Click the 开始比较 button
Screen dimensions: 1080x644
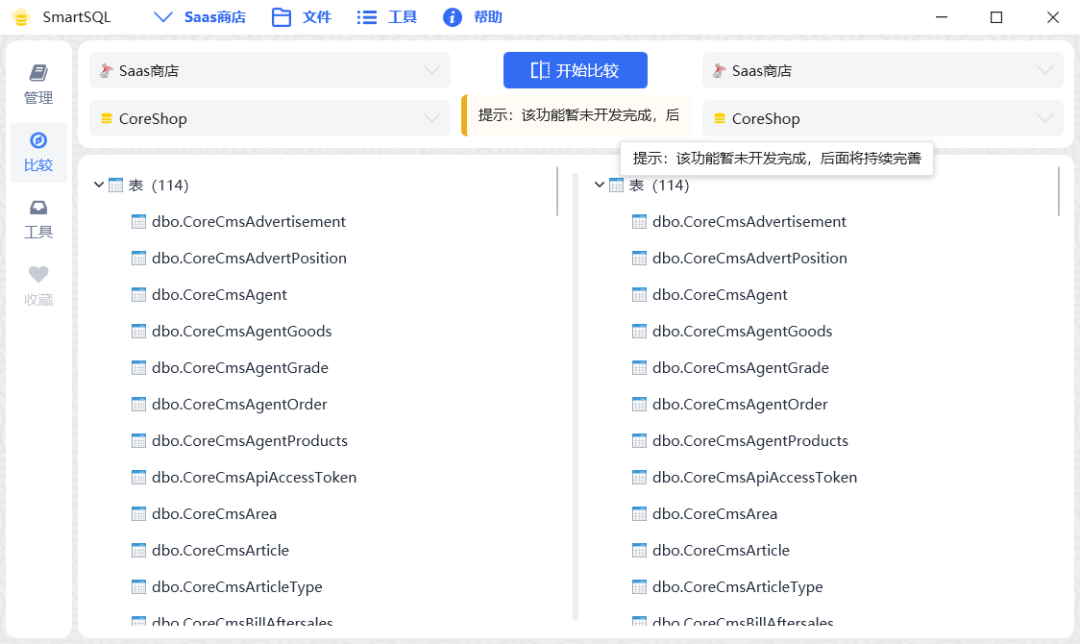pyautogui.click(x=575, y=70)
